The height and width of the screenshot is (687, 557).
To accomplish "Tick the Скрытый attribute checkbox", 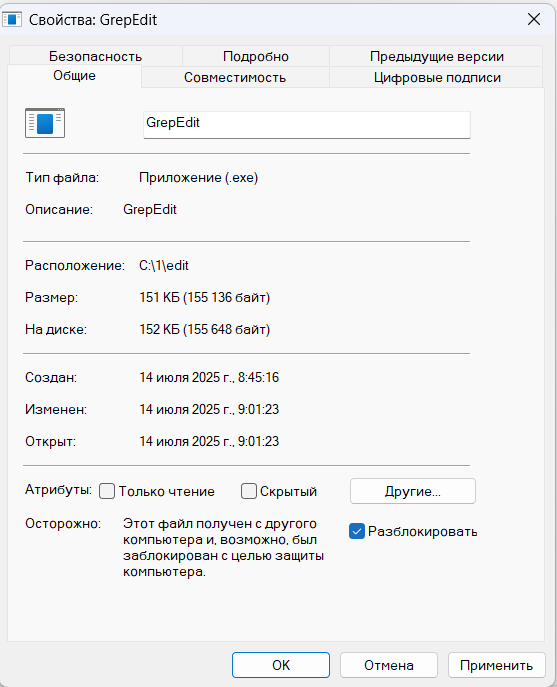I will click(248, 491).
